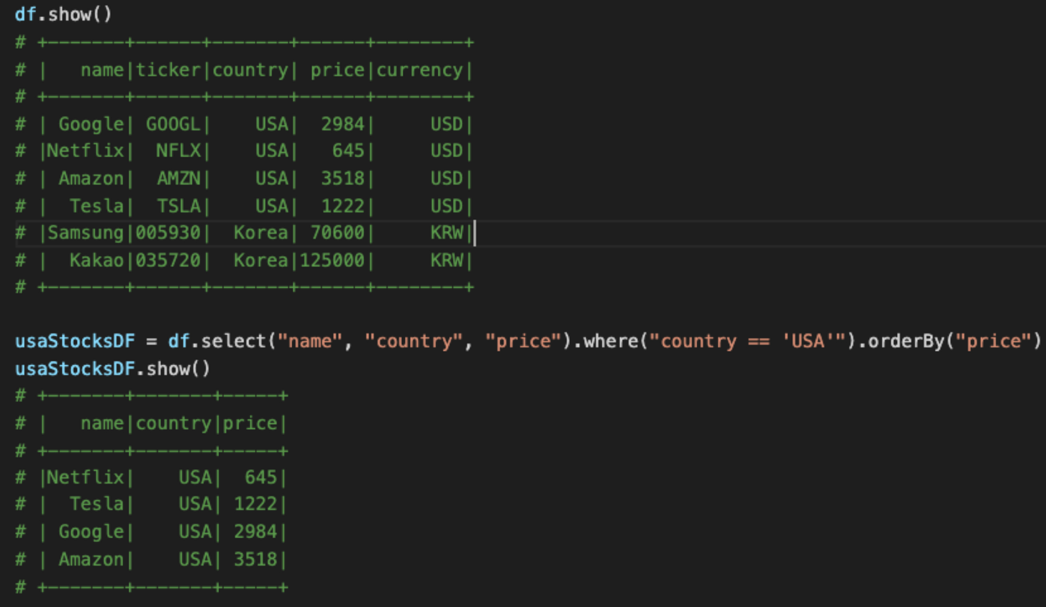Click the 'where' method call
Viewport: 1046px width, 607px height.
(x=611, y=341)
